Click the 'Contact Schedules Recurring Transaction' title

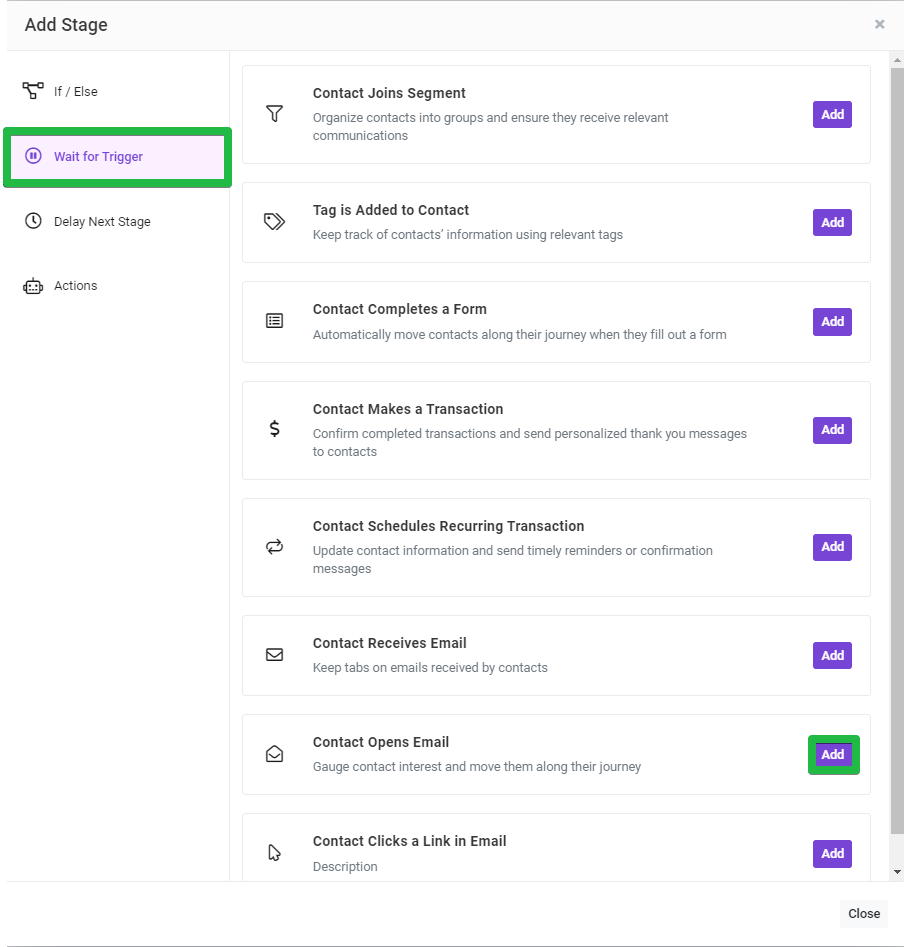click(x=448, y=526)
